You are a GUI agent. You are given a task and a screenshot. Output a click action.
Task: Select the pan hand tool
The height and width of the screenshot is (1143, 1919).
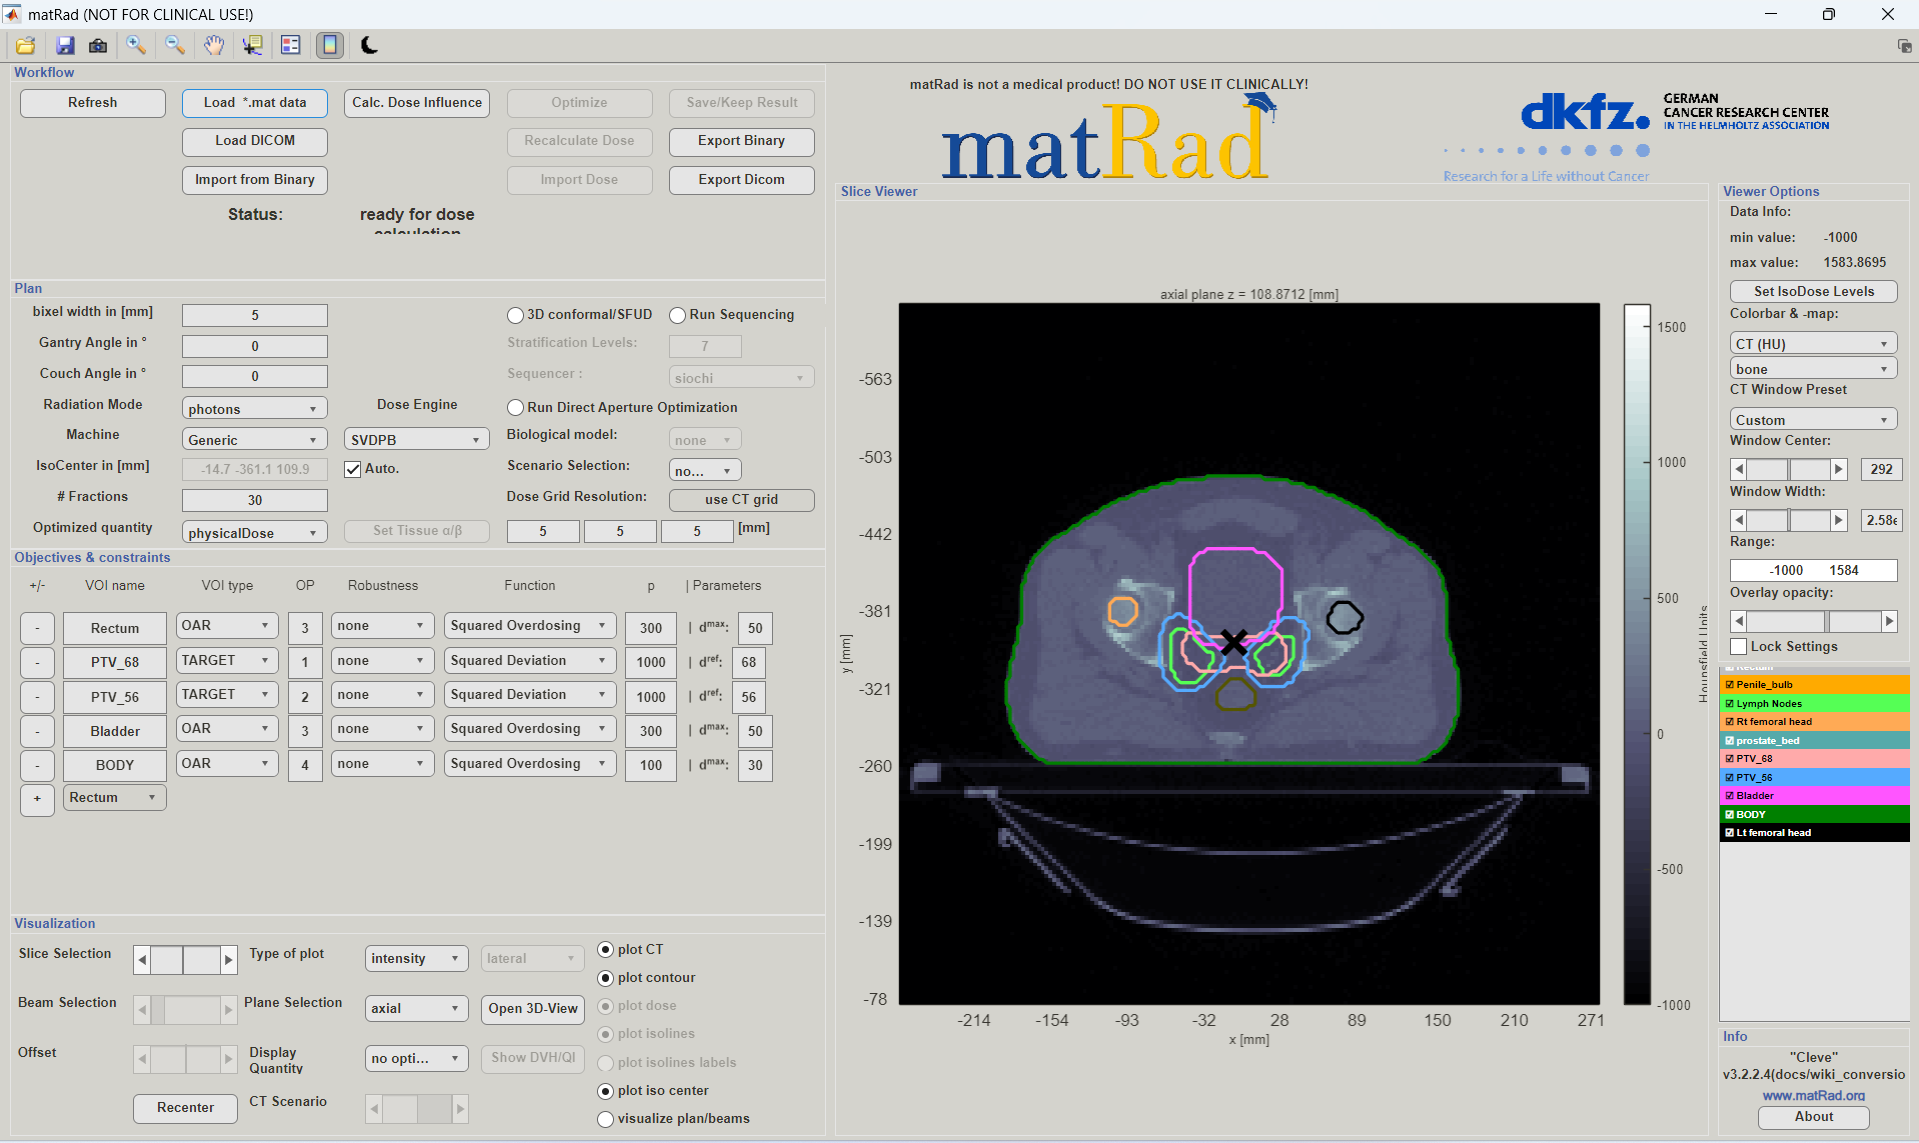click(214, 45)
